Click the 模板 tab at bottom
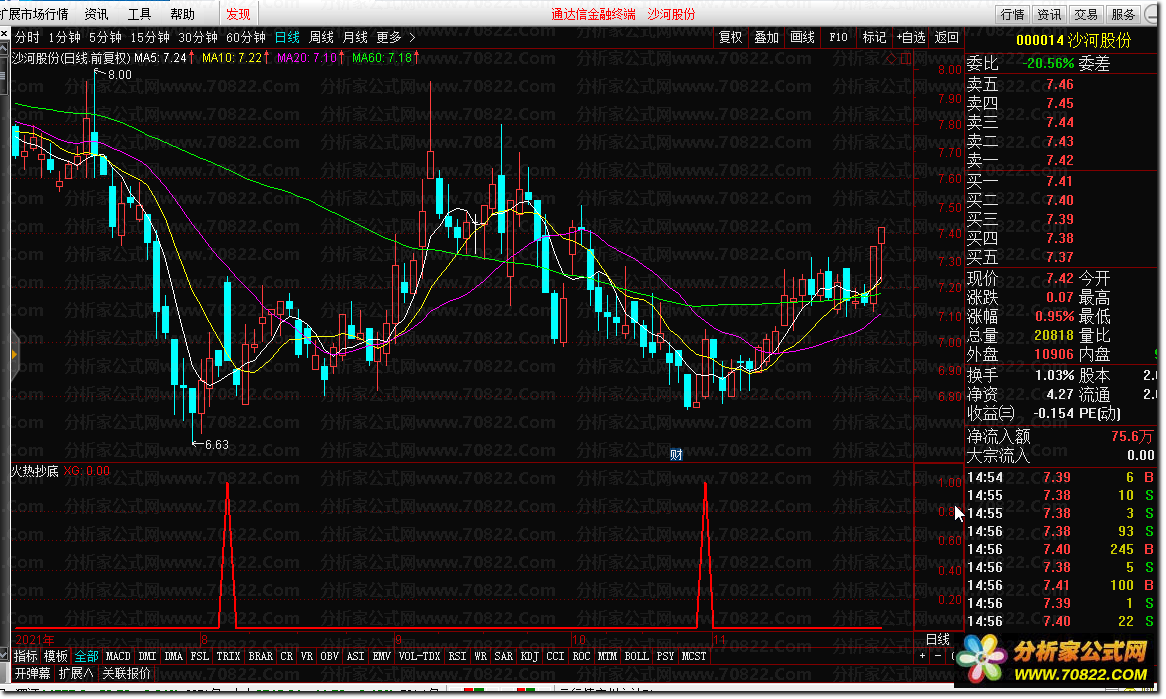The image size is (1166, 699). coord(56,656)
